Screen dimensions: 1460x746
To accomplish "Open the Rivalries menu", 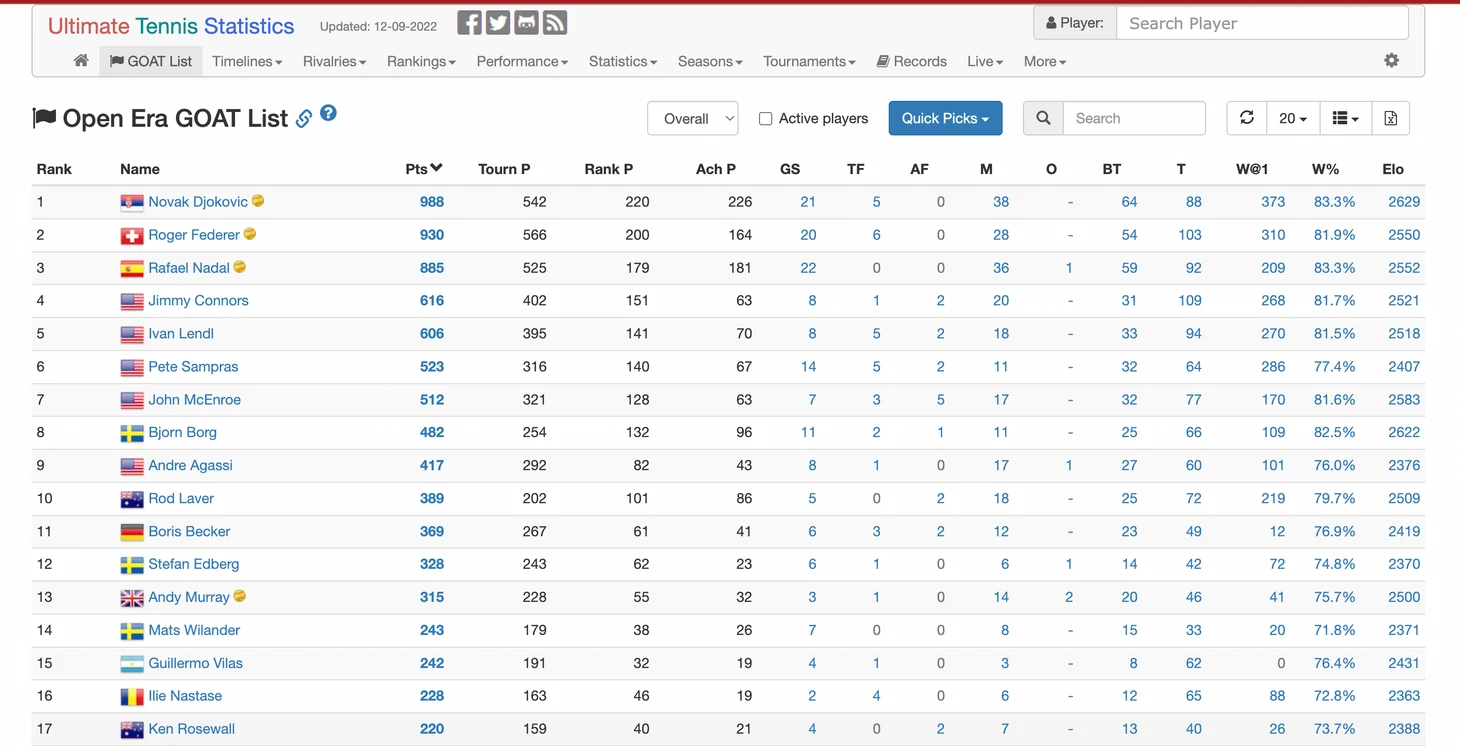I will point(334,61).
